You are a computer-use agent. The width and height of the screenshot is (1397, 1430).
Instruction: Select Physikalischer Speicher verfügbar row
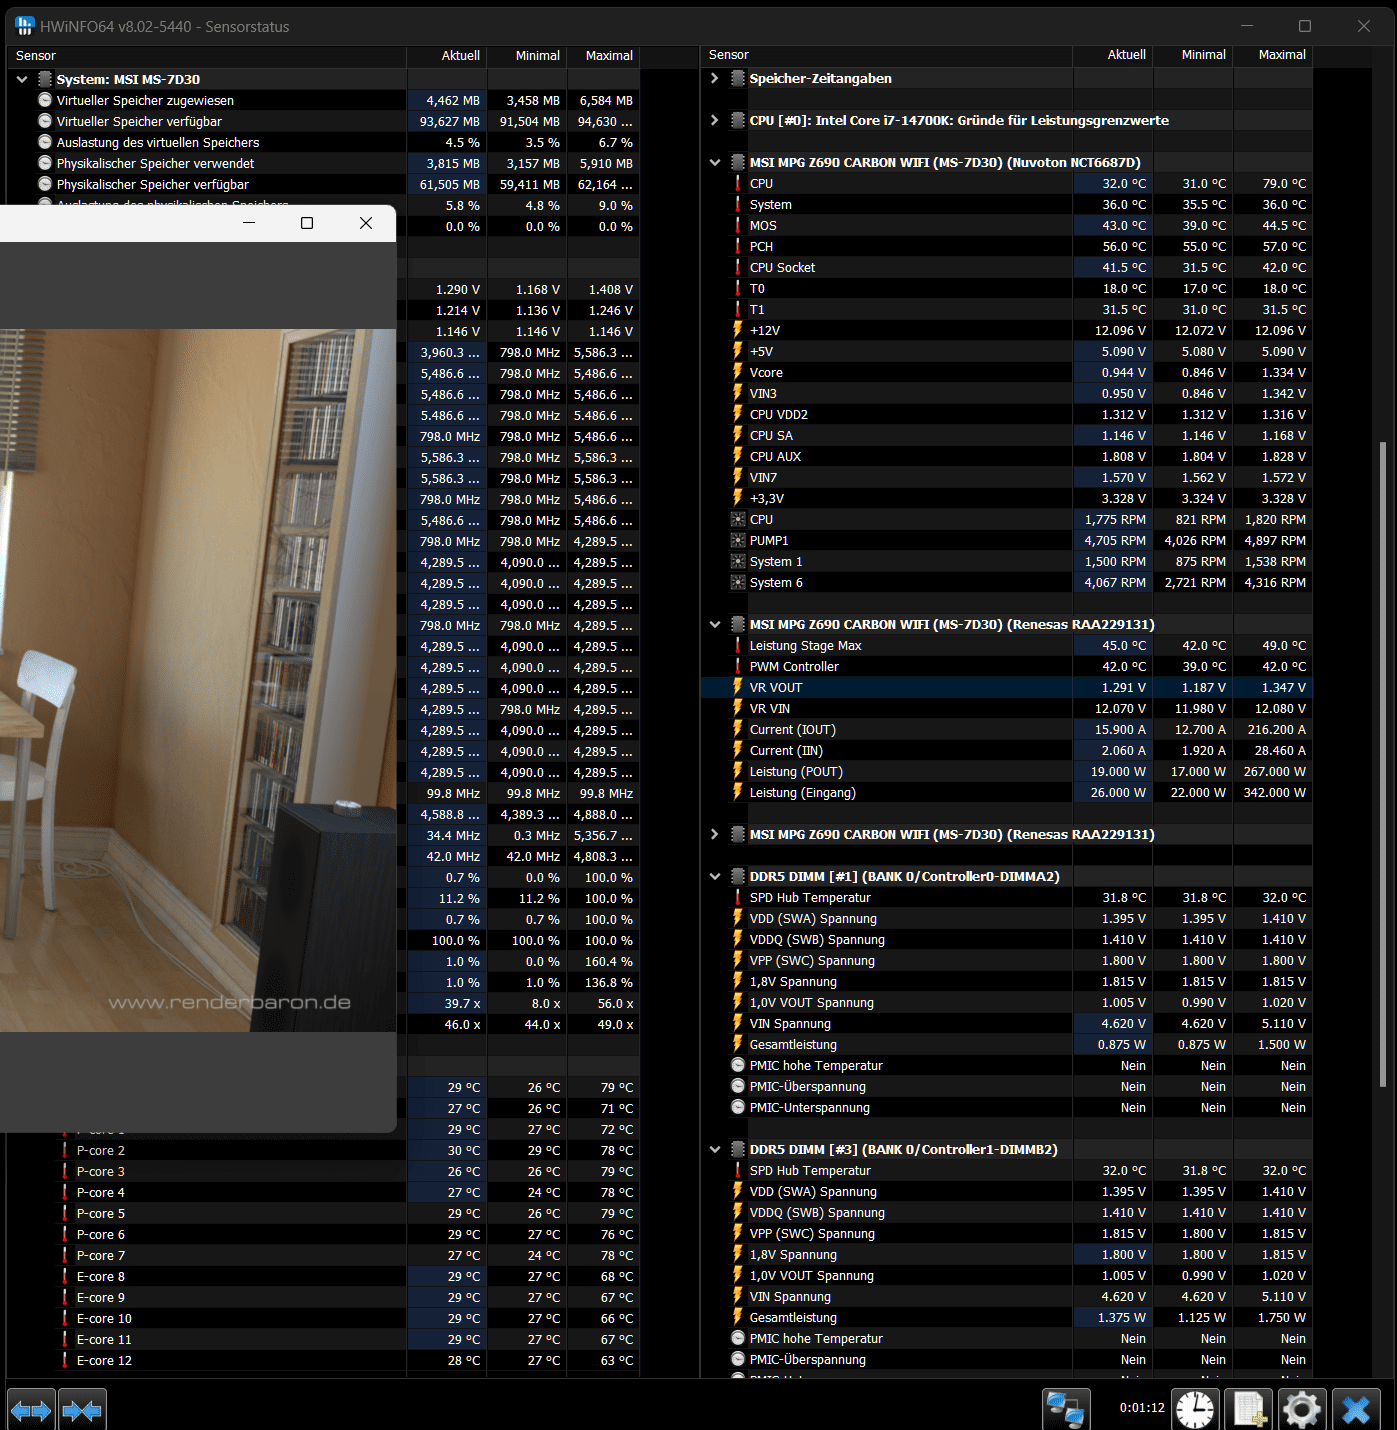(323, 184)
